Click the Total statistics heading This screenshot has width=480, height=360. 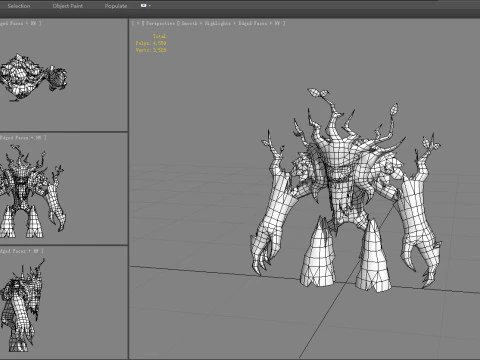[x=160, y=36]
